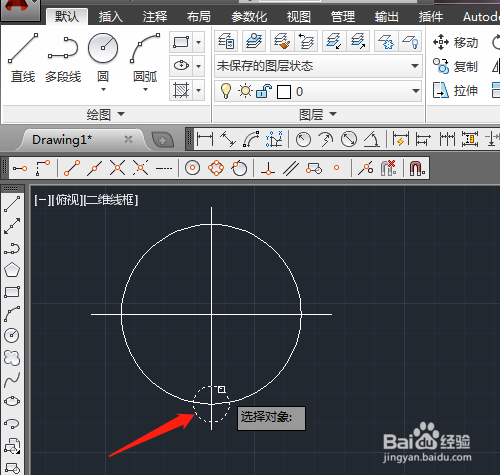The width and height of the screenshot is (500, 475).
Task: Expand the 绘图 panel arrow
Action: point(121,114)
